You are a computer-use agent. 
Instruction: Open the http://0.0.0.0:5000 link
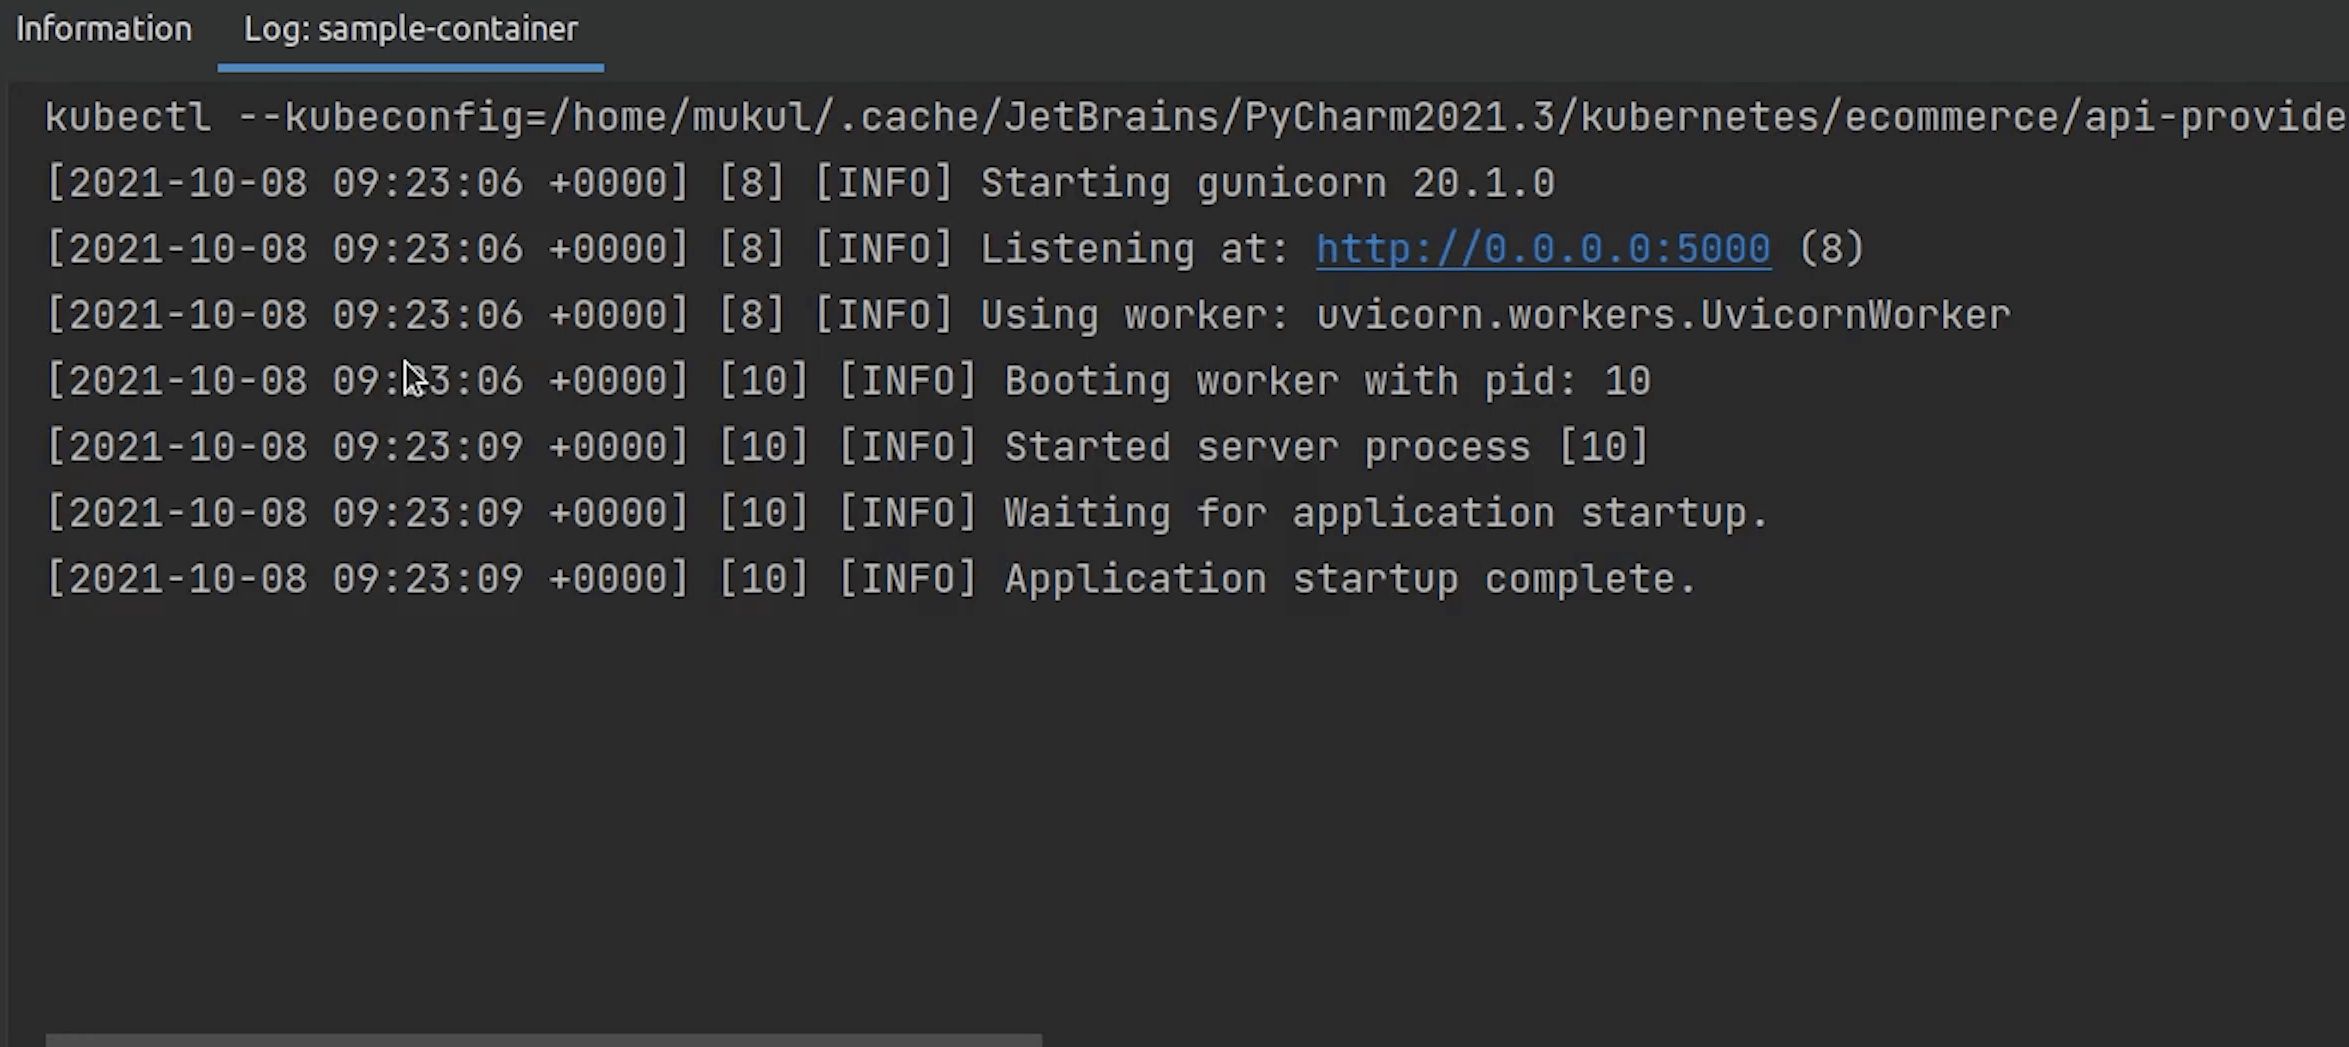(x=1542, y=248)
